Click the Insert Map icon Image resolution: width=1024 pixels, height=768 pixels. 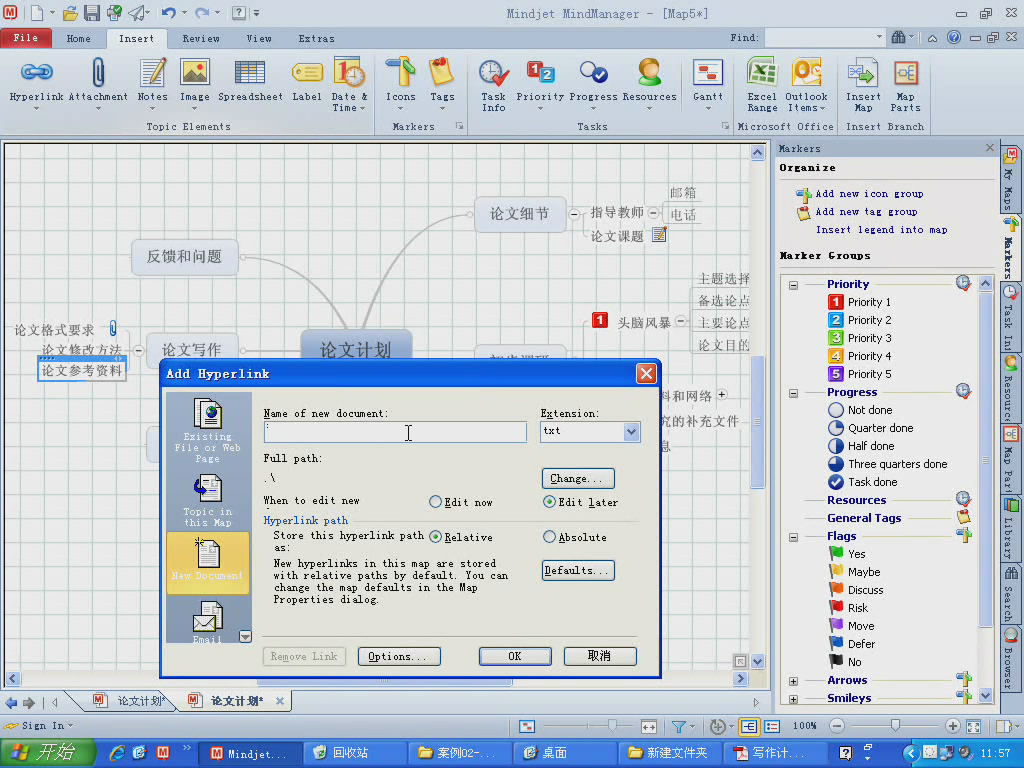863,72
